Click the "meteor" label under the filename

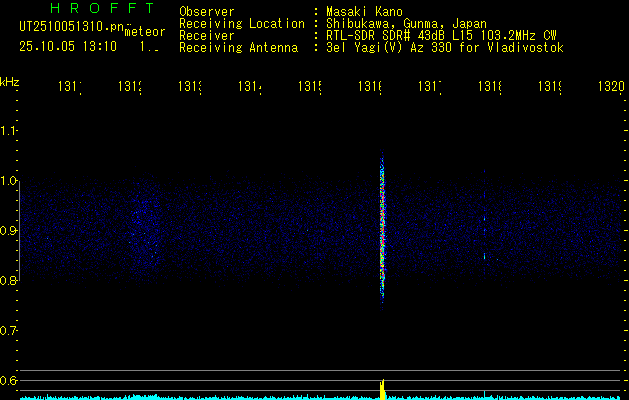pos(144,31)
